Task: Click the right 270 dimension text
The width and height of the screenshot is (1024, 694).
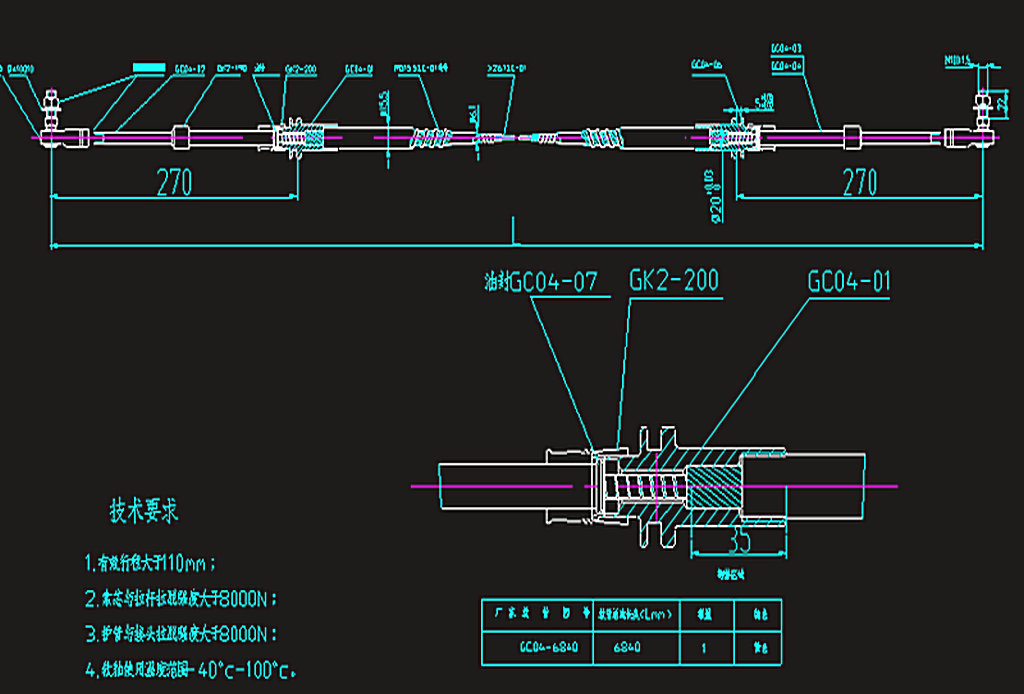Action: click(x=860, y=181)
